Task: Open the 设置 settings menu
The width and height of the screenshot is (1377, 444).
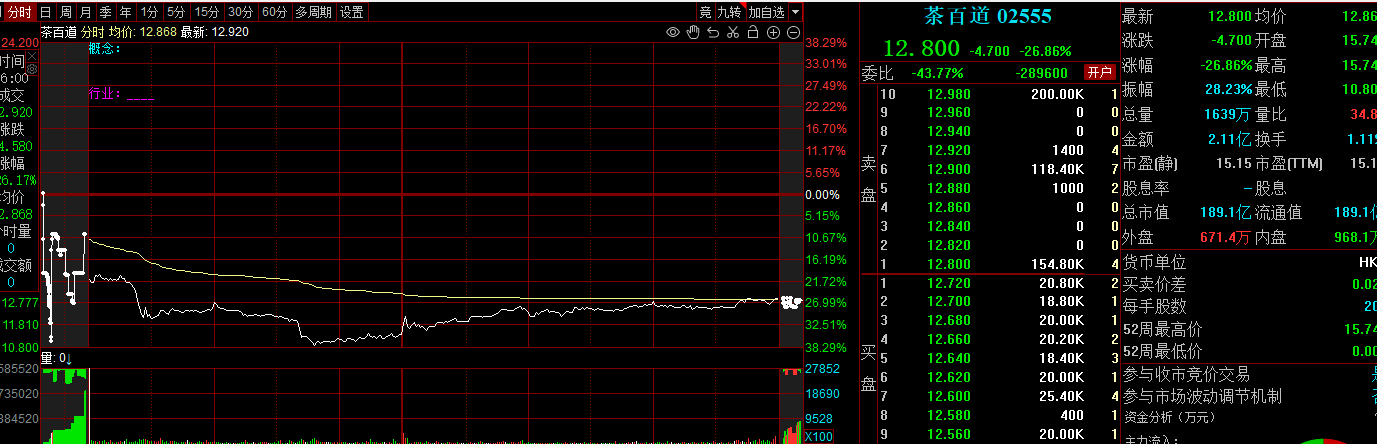Action: point(352,12)
